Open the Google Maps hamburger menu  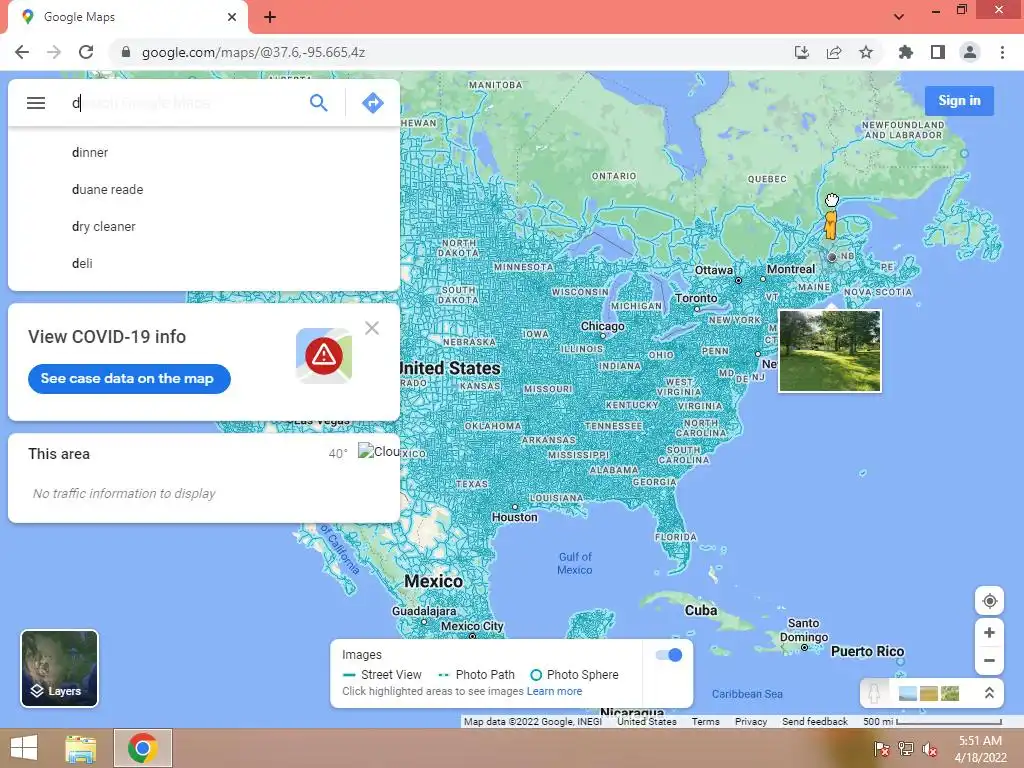click(x=36, y=103)
